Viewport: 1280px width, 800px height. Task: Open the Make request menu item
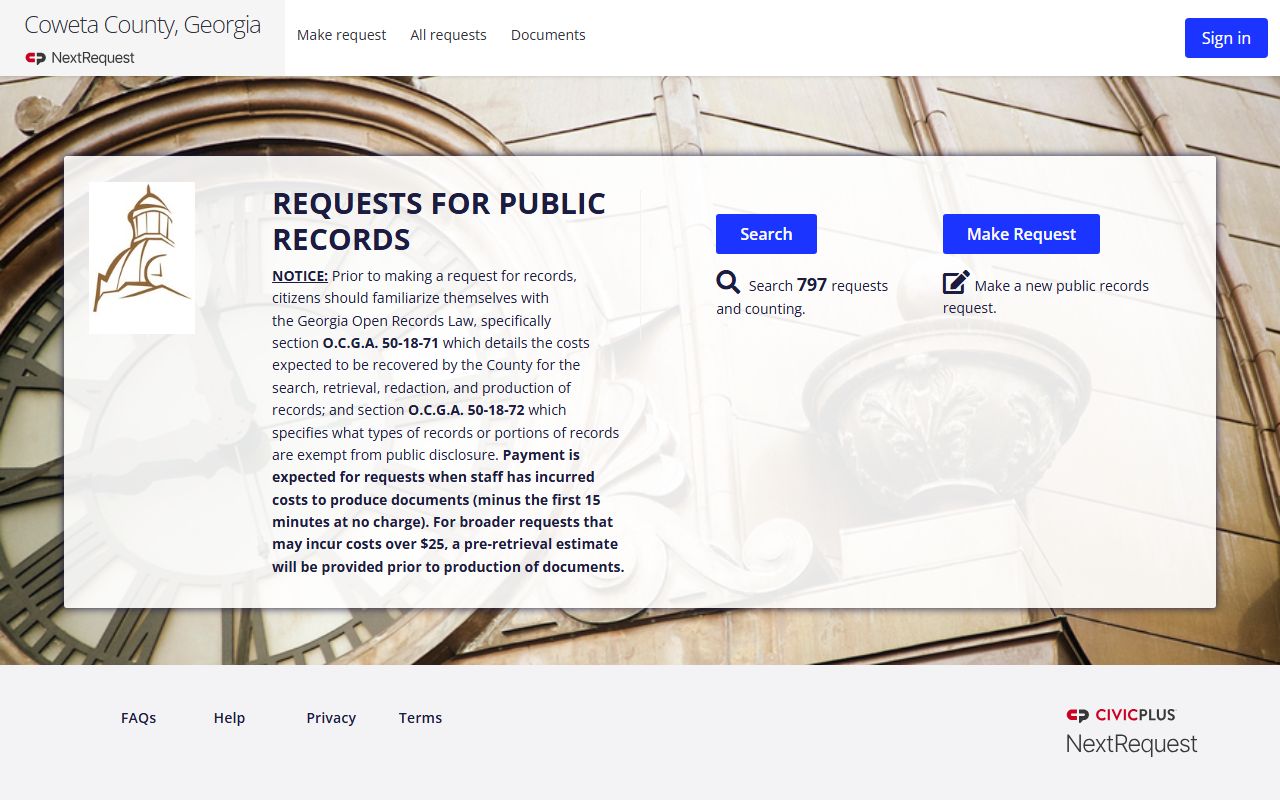pos(341,35)
